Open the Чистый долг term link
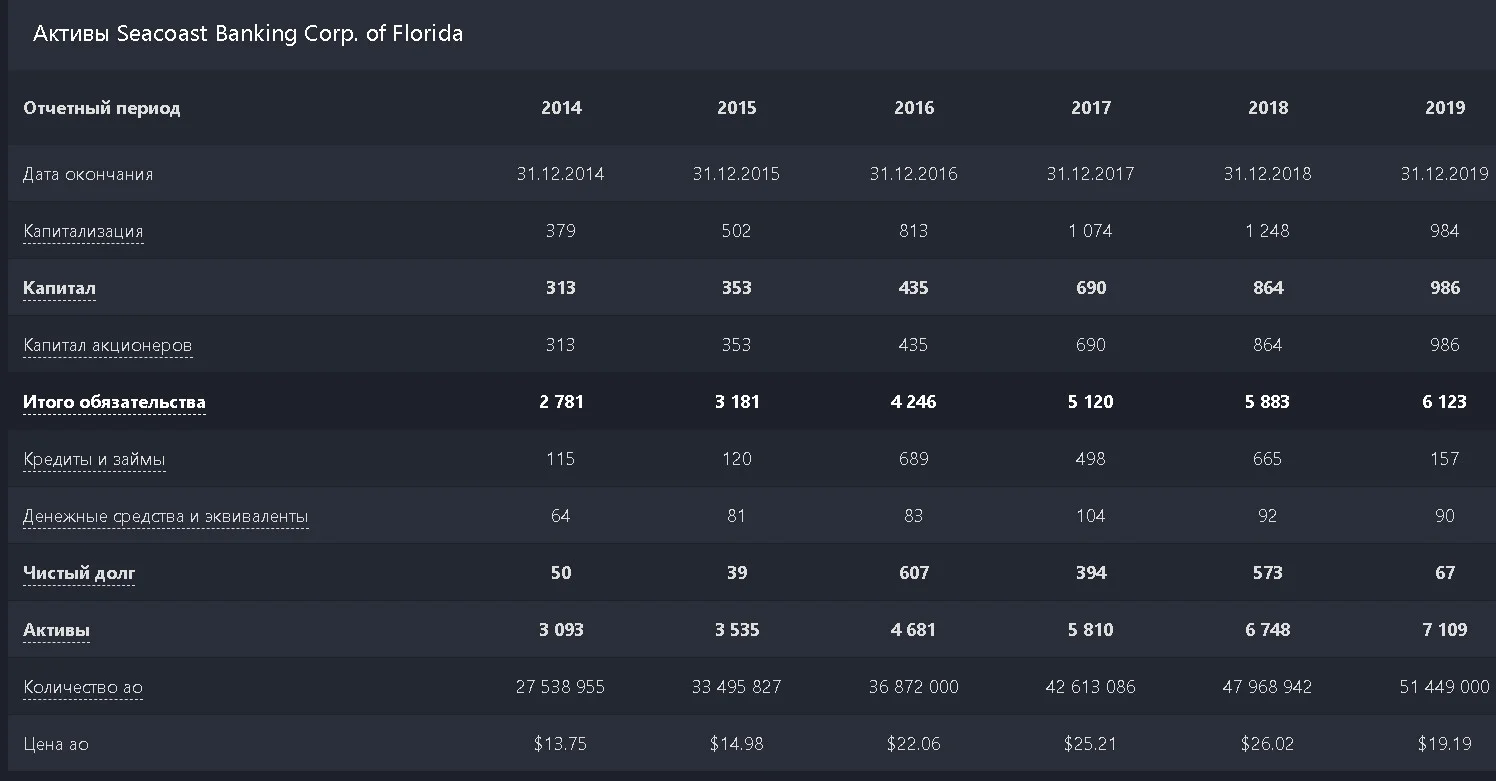This screenshot has height=781, width=1496. tap(79, 573)
